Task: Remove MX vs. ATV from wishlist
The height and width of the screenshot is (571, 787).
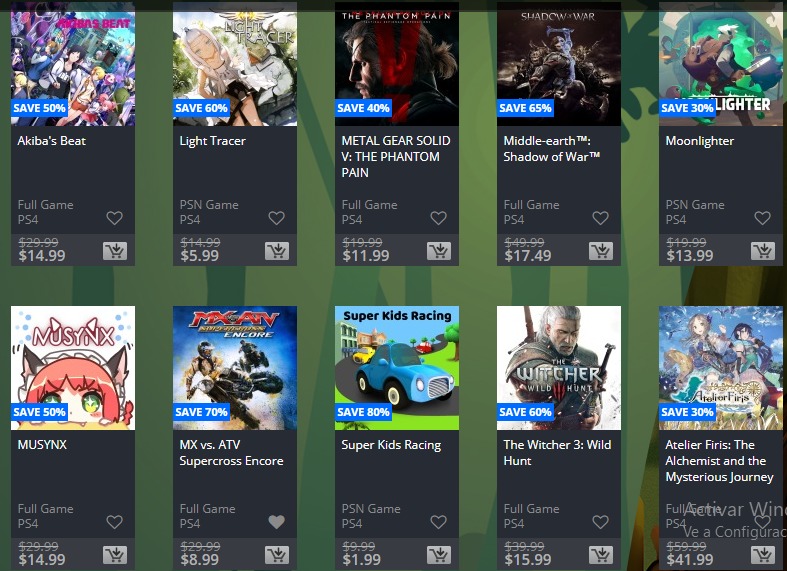Action: tap(277, 522)
